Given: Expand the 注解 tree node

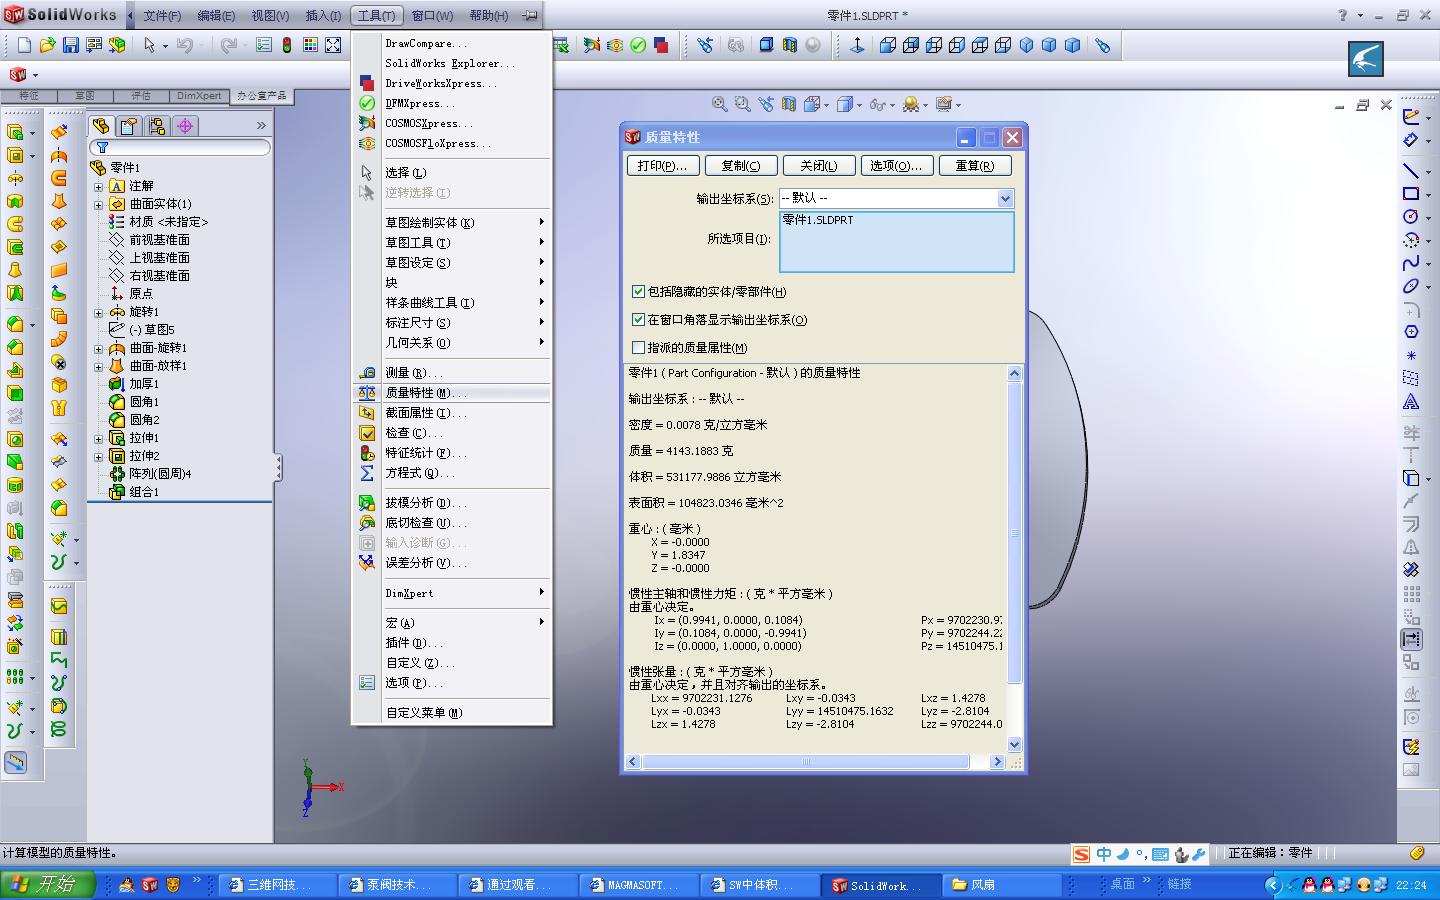Looking at the screenshot, I should (x=99, y=186).
